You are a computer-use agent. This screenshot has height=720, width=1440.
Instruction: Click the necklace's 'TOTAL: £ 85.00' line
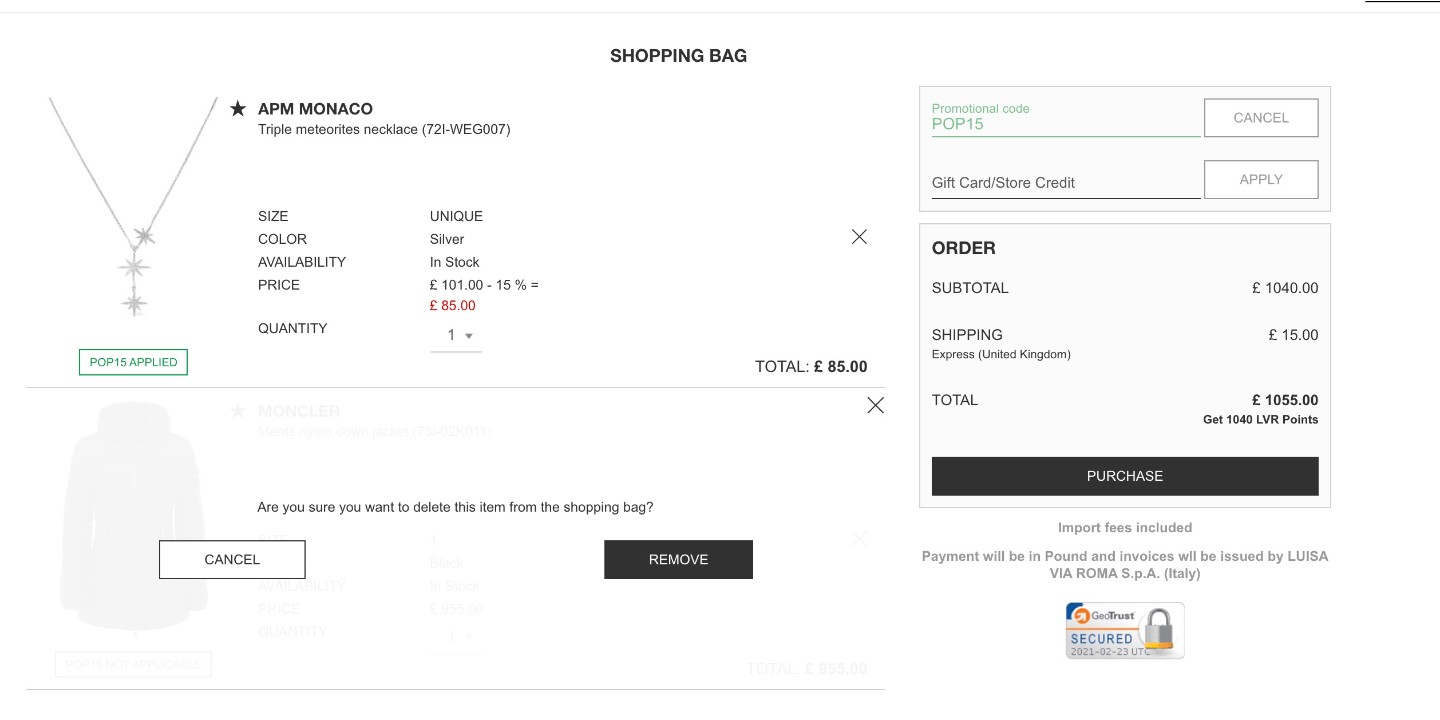[811, 367]
